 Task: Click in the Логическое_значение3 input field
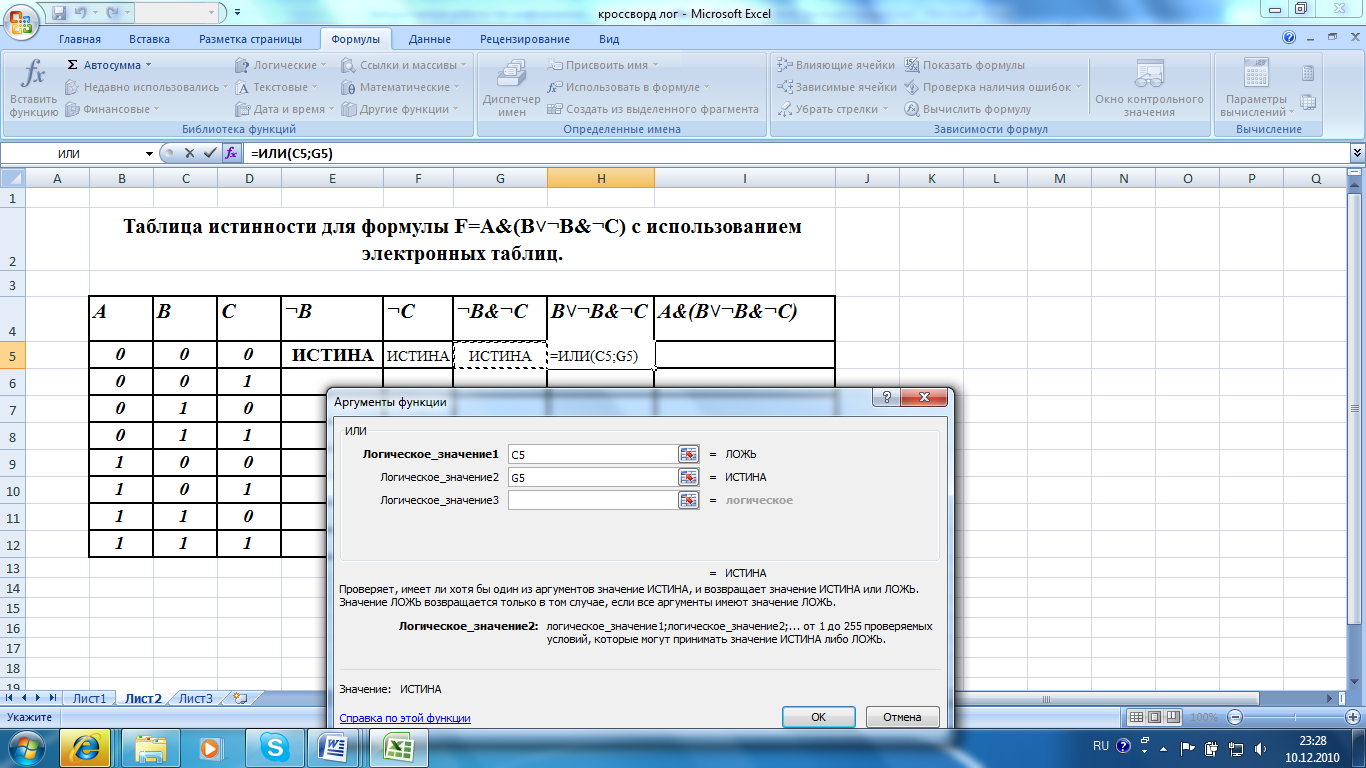[x=593, y=500]
